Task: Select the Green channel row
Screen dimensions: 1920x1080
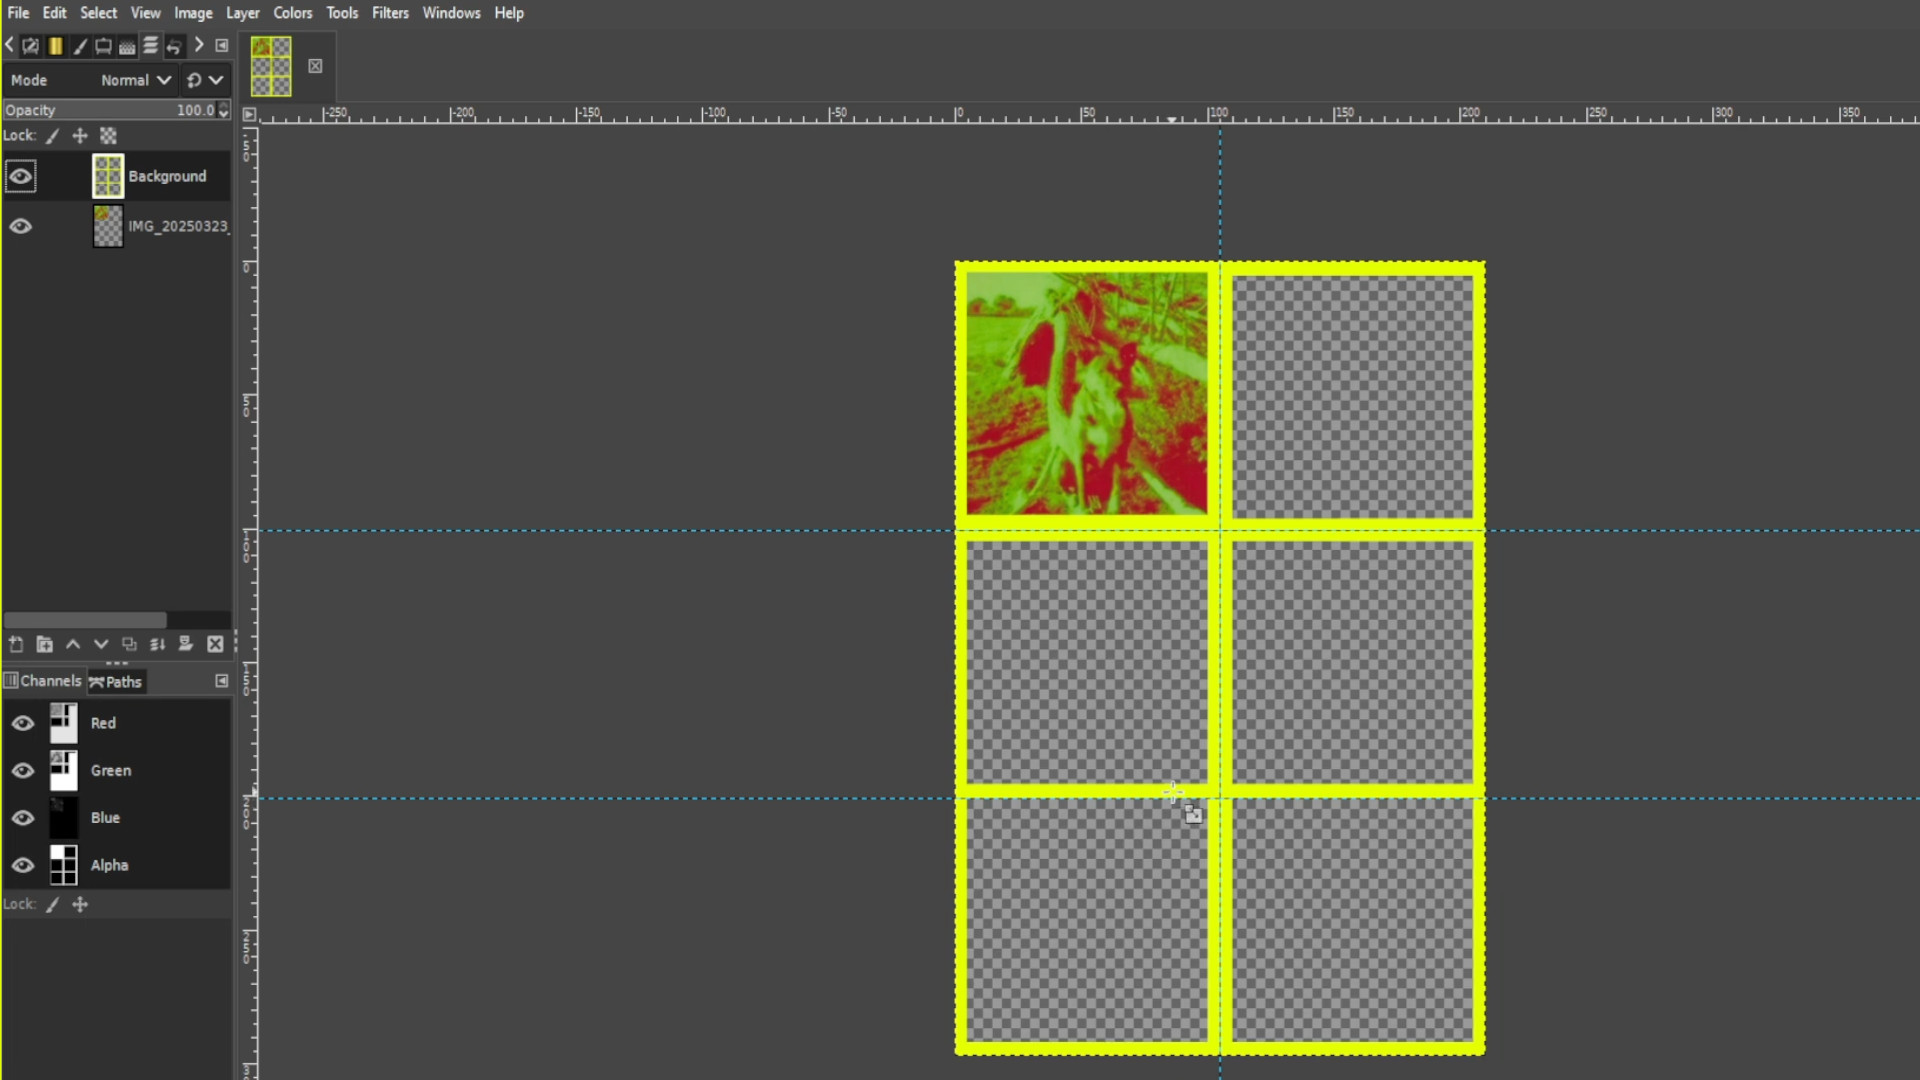Action: 117,771
